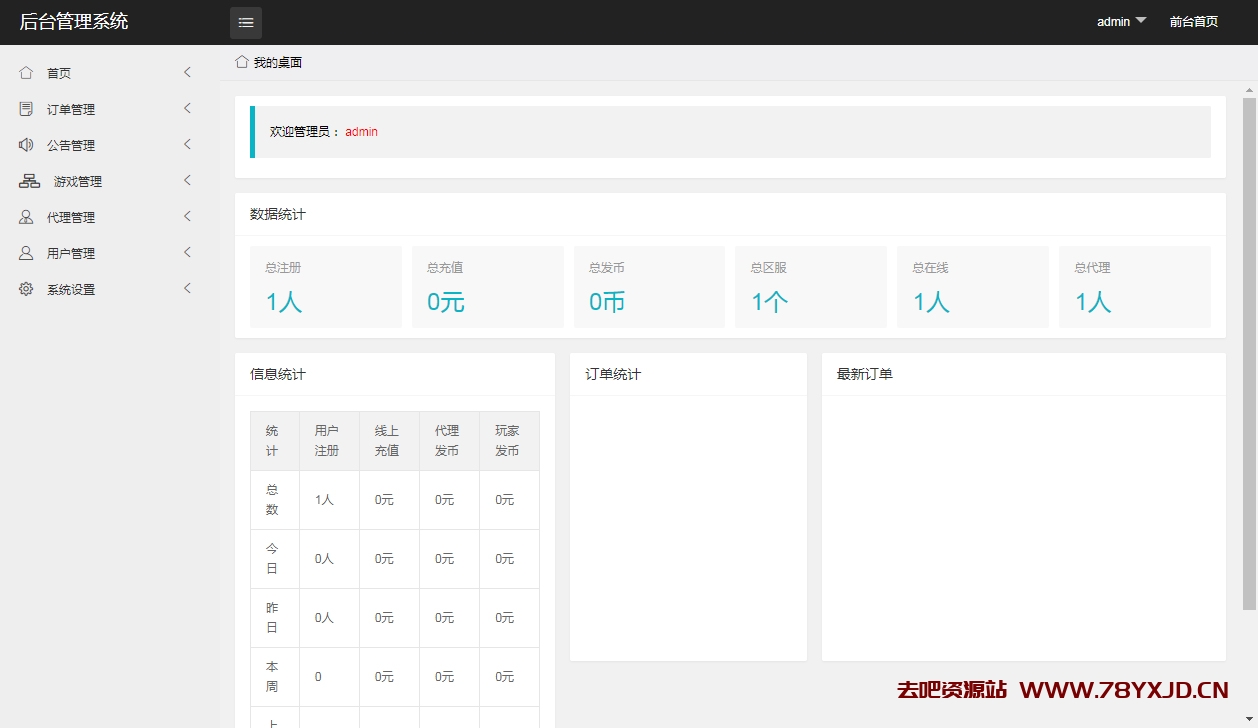Click the 本周 row label

point(274,677)
